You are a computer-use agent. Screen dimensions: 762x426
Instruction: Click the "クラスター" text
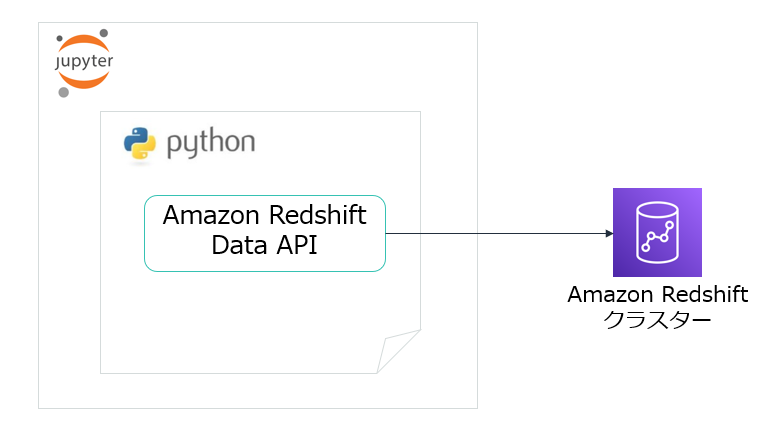657,320
